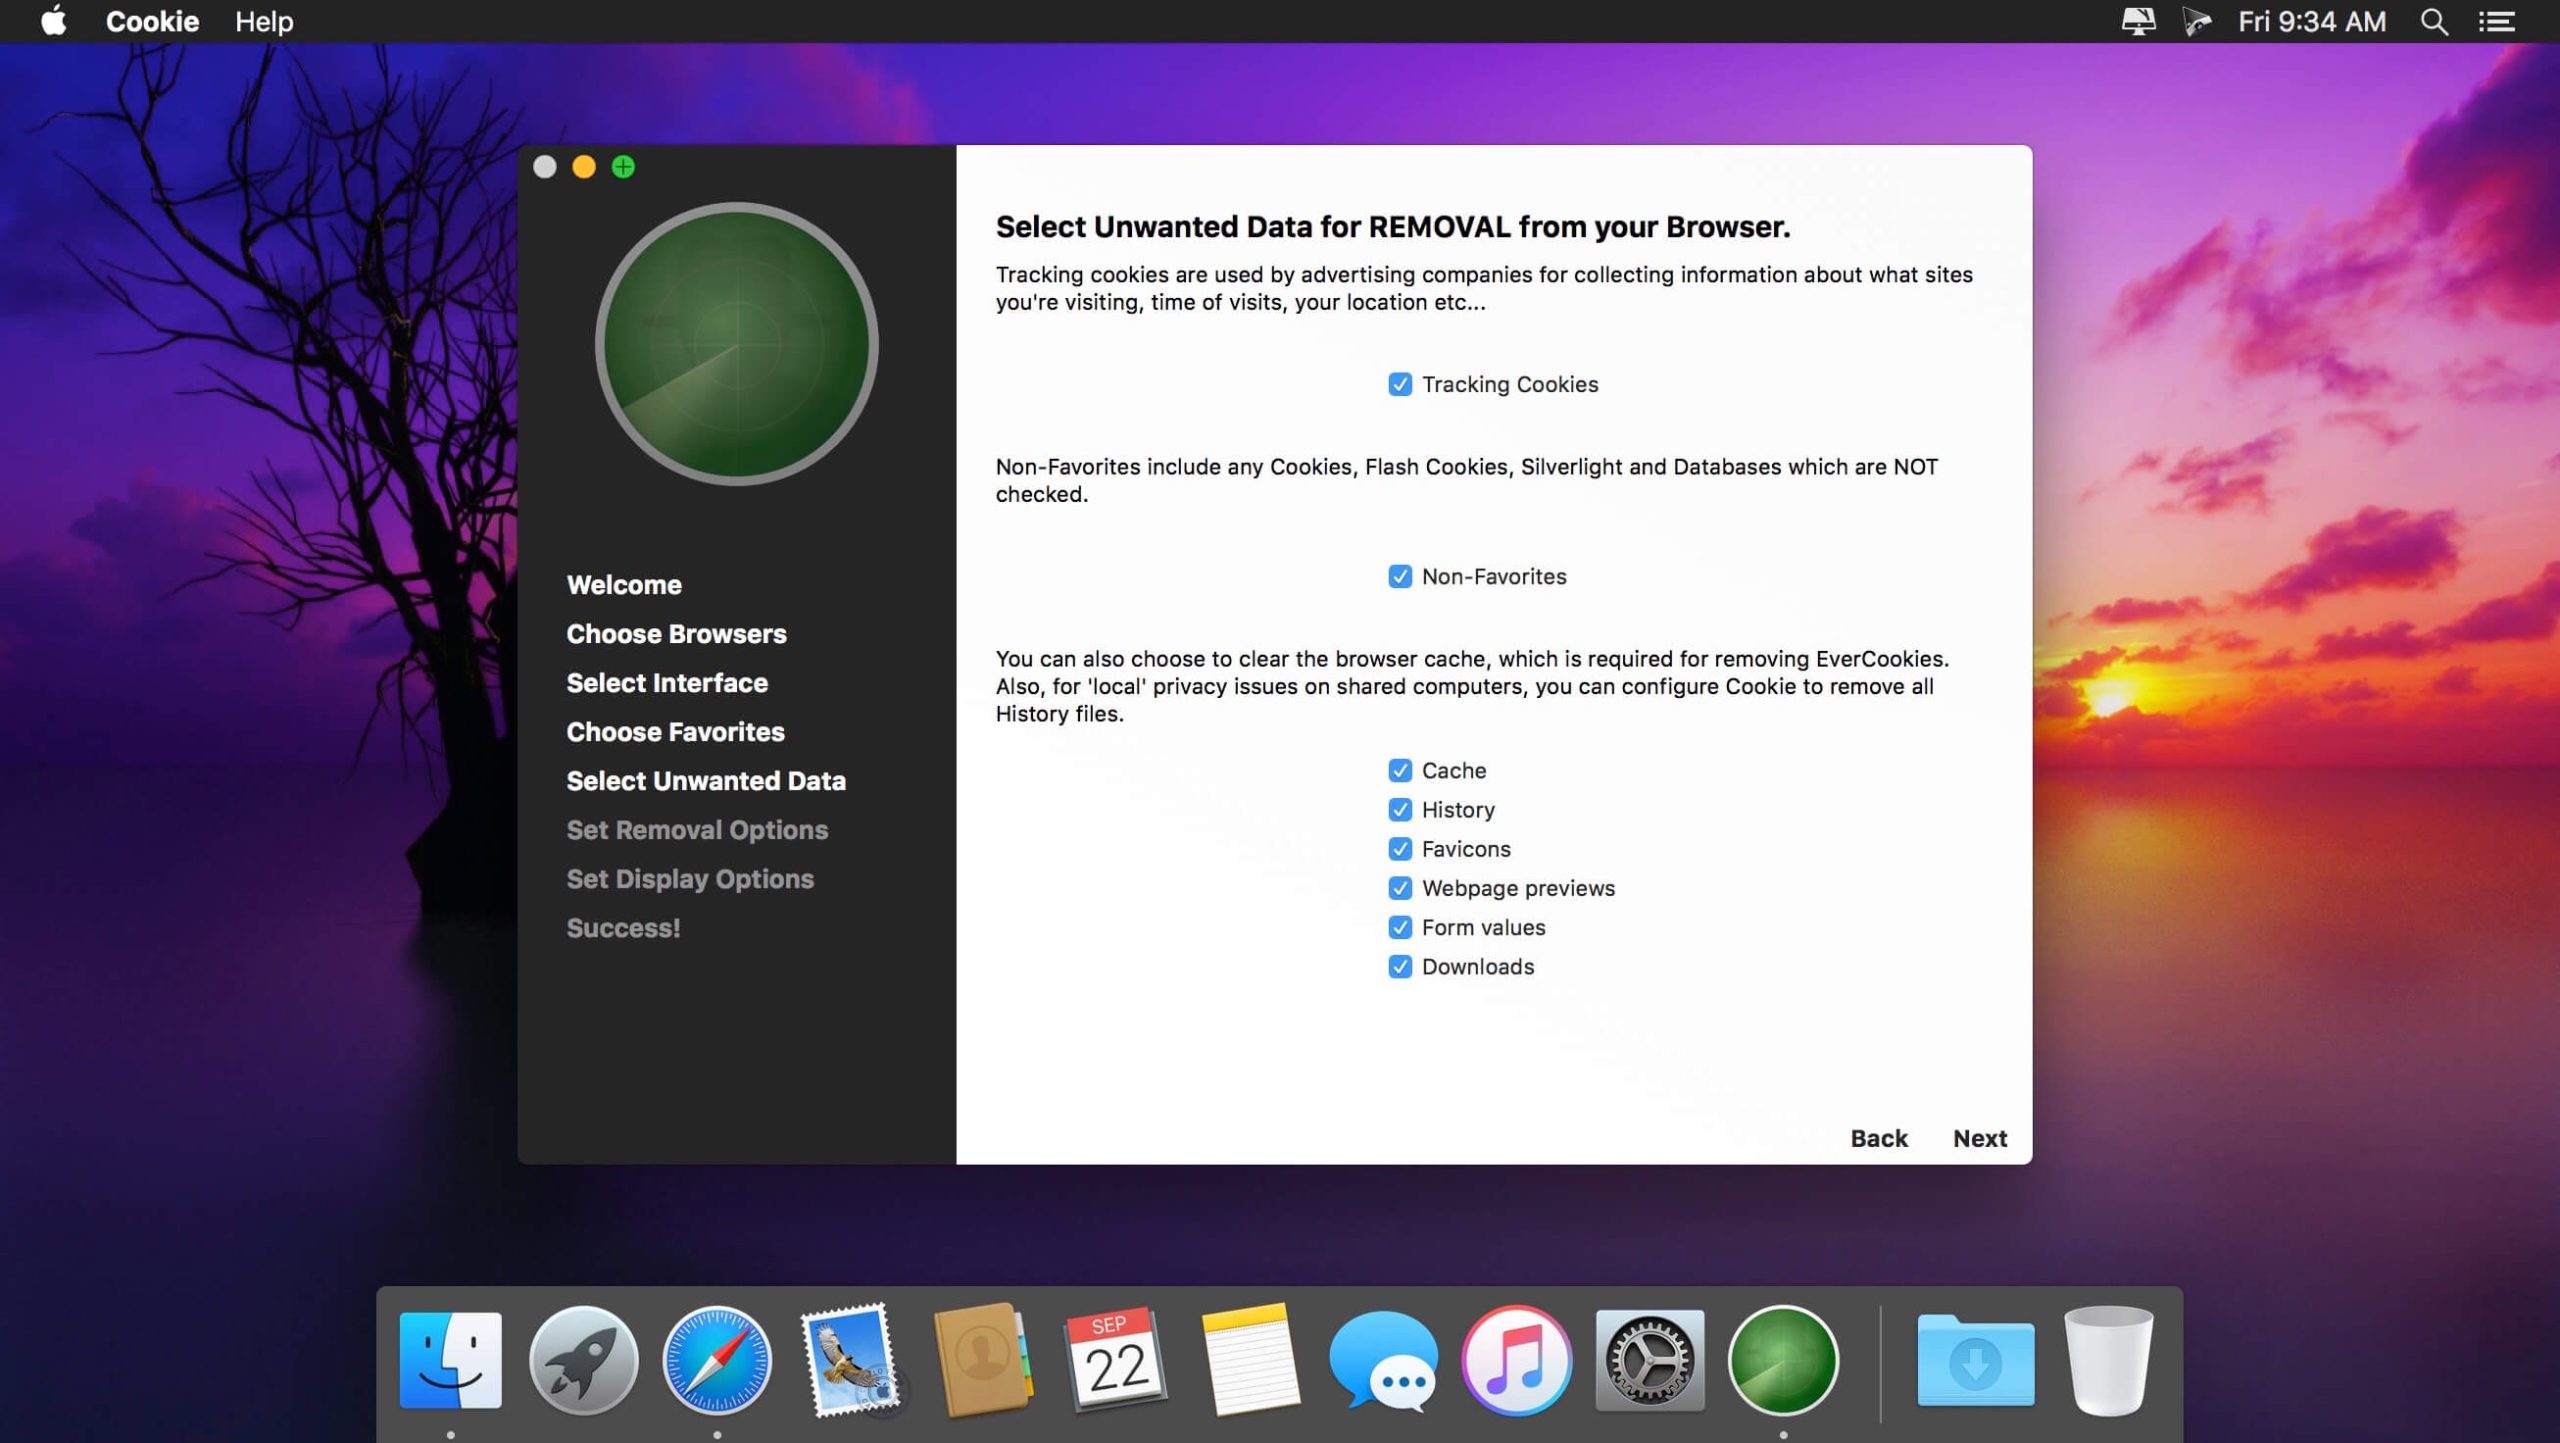The width and height of the screenshot is (2560, 1443).
Task: Toggle the Downloads removal checkbox
Action: [1400, 966]
